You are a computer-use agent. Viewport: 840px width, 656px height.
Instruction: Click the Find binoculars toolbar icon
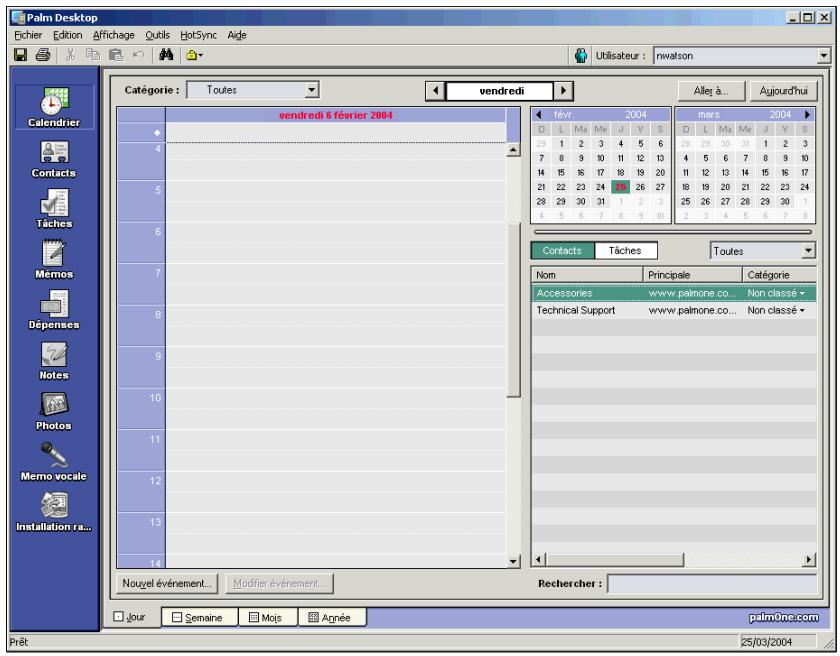pos(166,55)
